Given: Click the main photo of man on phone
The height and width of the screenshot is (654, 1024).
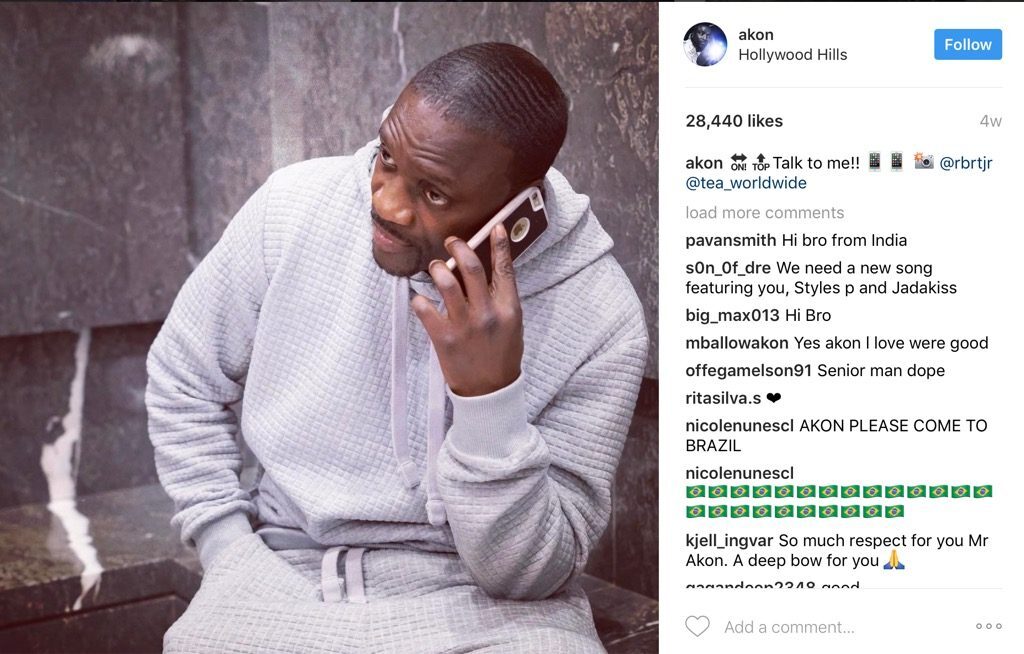Looking at the screenshot, I should (x=329, y=327).
